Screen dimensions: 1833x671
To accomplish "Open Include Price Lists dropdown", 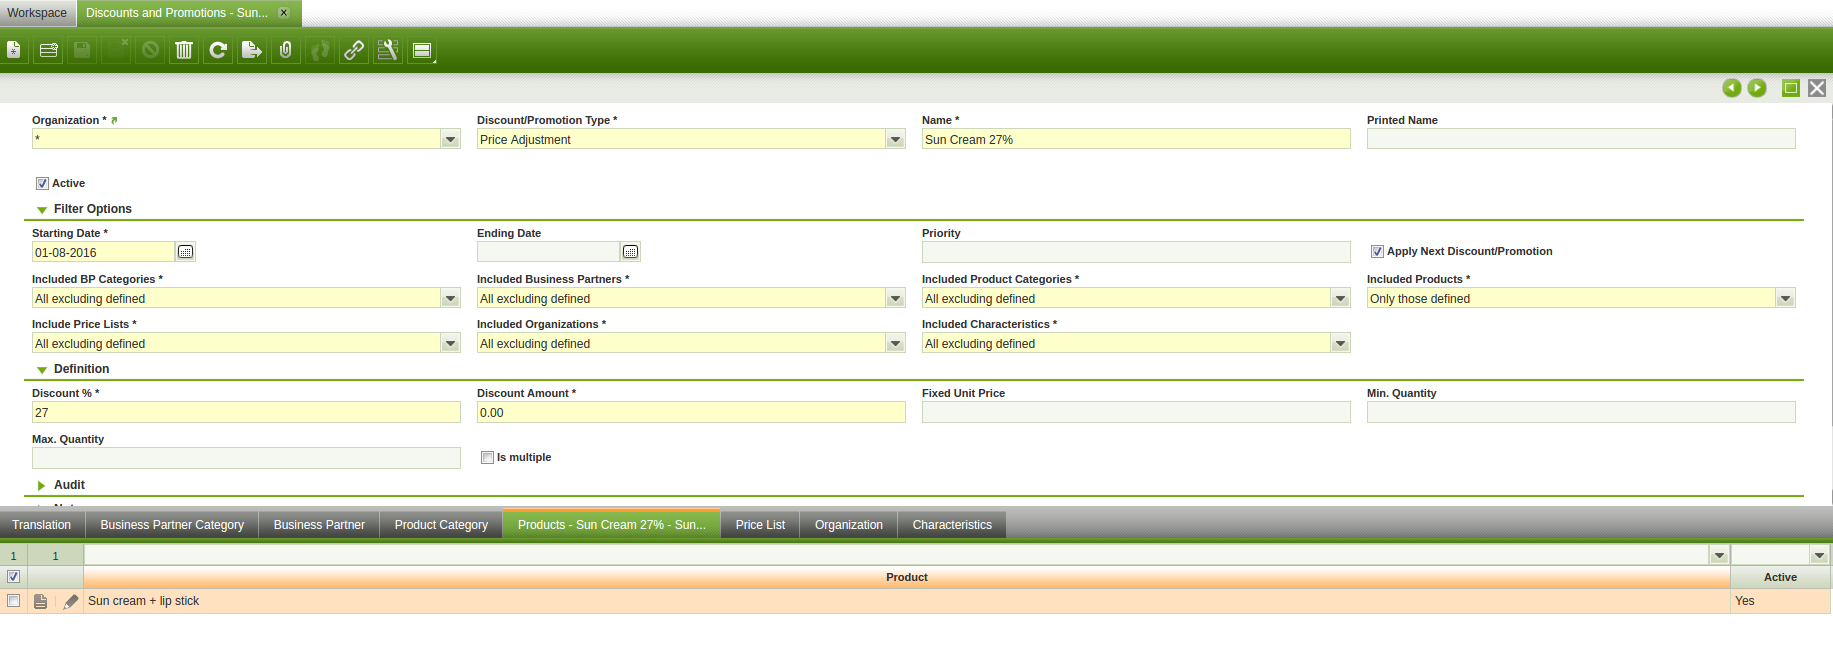I will click(x=451, y=343).
